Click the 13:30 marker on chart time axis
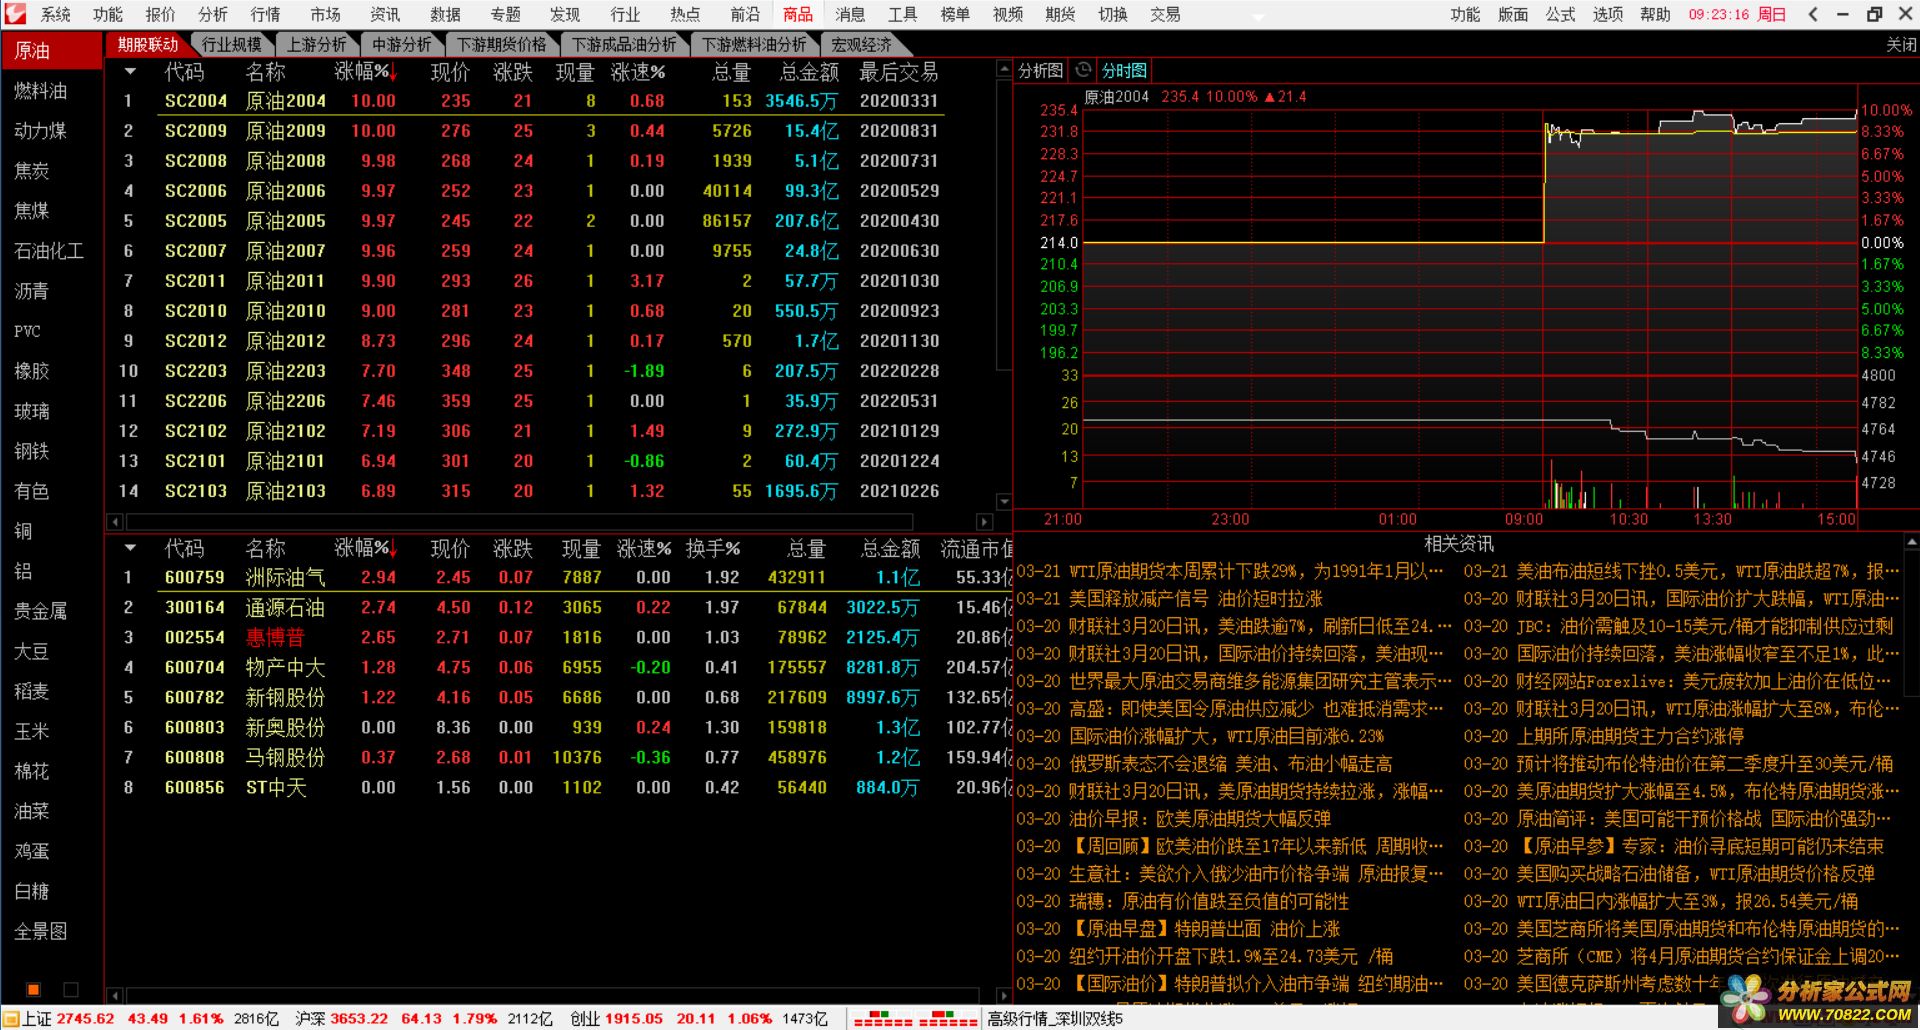Image resolution: width=1920 pixels, height=1030 pixels. pyautogui.click(x=1712, y=519)
